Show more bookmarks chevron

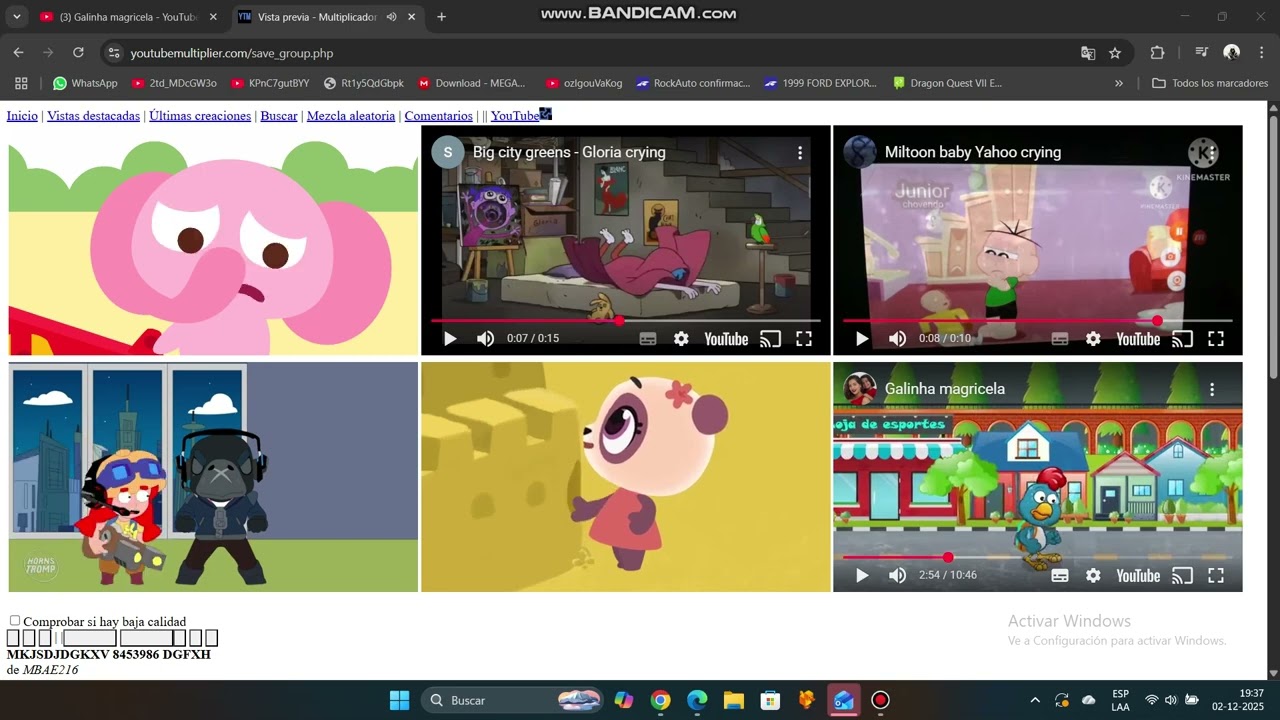tap(1119, 83)
